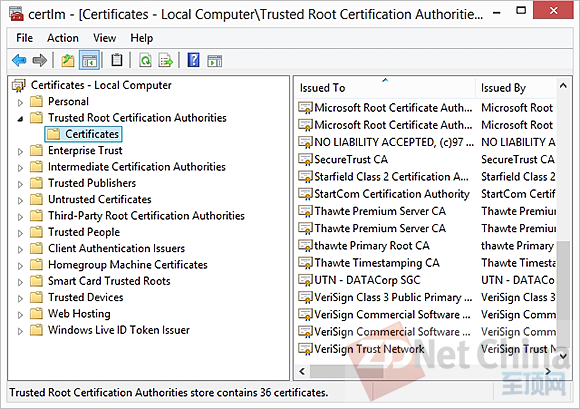Click the horizontal scrollbar right arrow
The height and width of the screenshot is (409, 580).
(548, 371)
